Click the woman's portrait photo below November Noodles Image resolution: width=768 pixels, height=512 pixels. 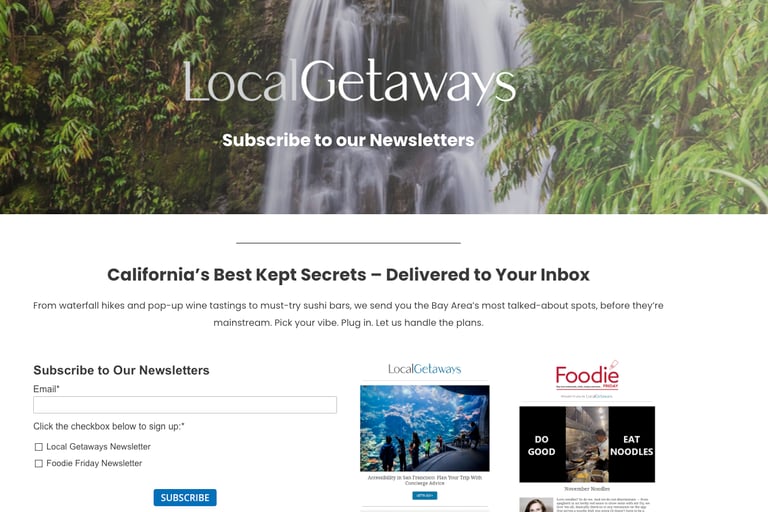(x=536, y=505)
